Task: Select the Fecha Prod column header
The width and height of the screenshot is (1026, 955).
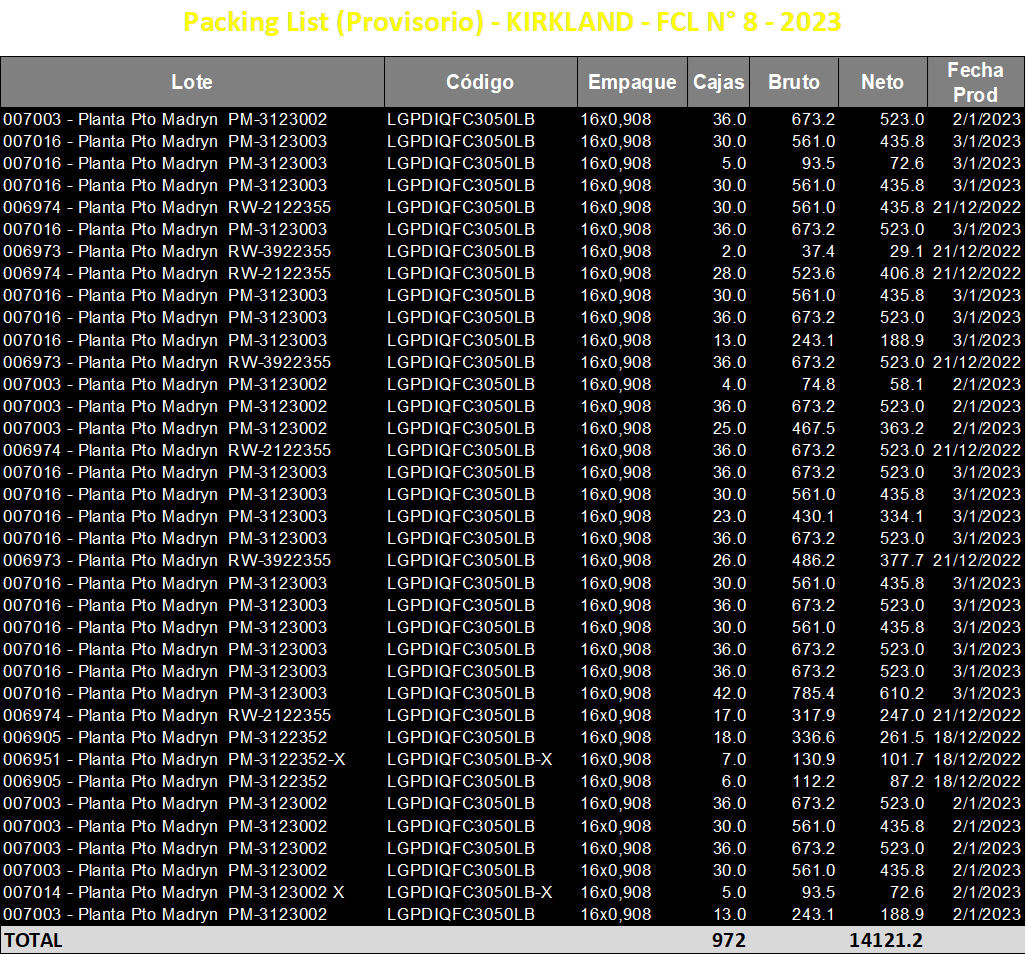Action: pos(976,82)
